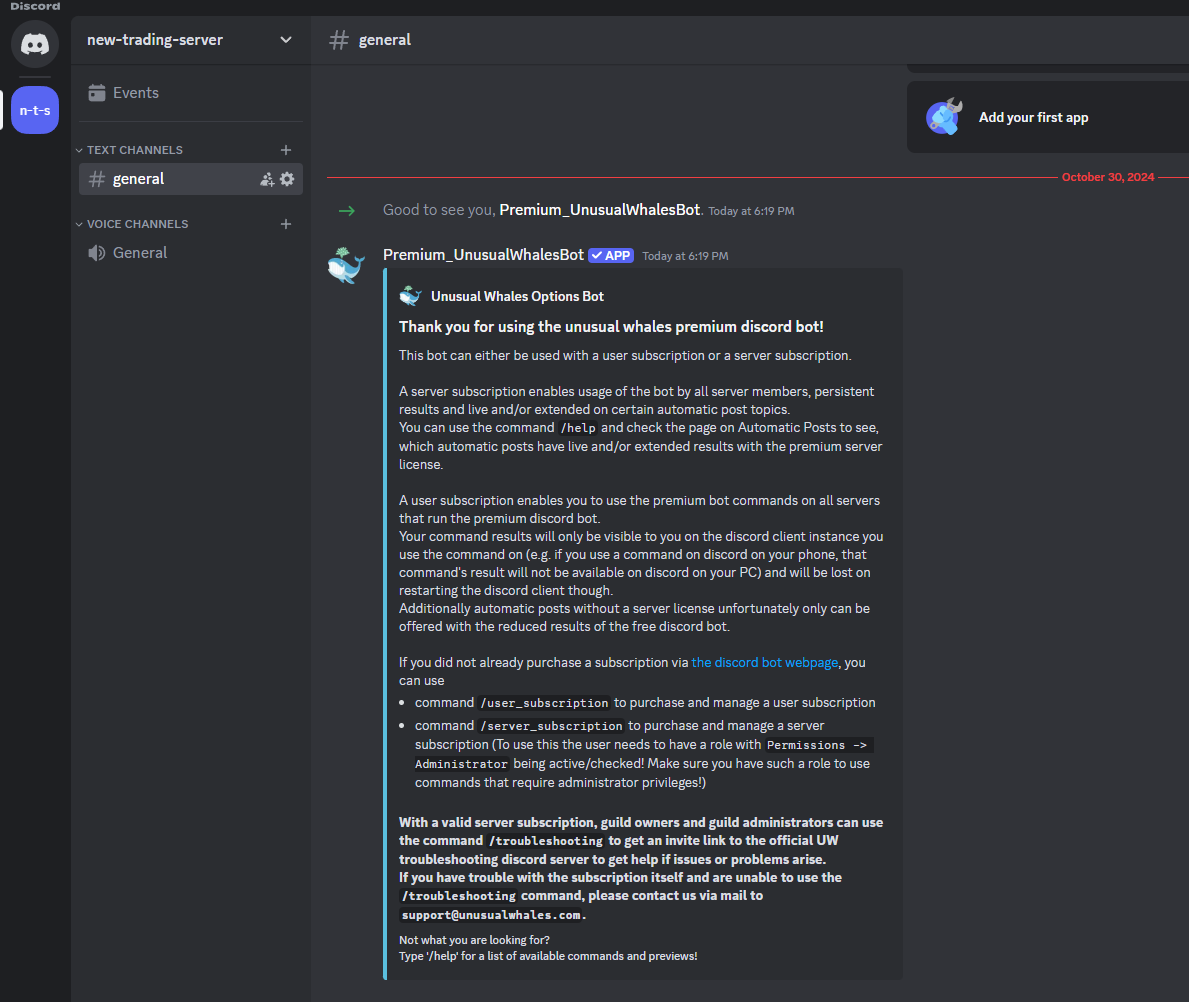The height and width of the screenshot is (1002, 1189).
Task: Click the verified APP badge
Action: [611, 256]
